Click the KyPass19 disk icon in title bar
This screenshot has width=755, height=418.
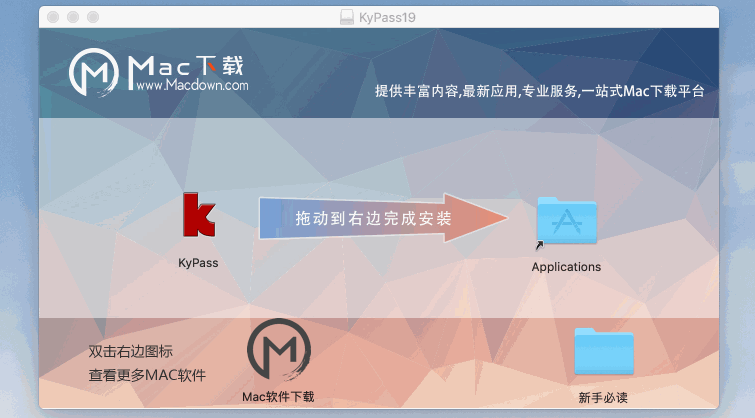(x=347, y=17)
